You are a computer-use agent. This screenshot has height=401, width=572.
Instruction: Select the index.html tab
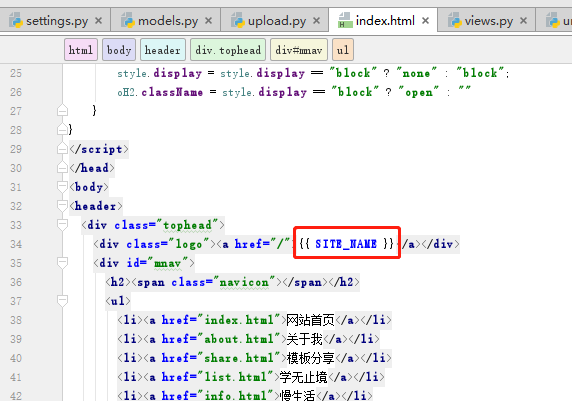384,21
